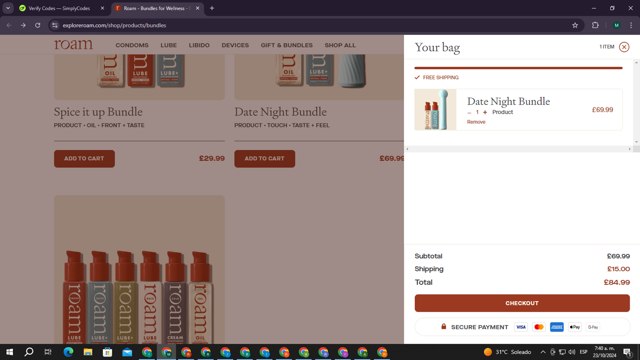Select the Google Pay icon
Image resolution: width=640 pixels, height=360 pixels.
(593, 327)
